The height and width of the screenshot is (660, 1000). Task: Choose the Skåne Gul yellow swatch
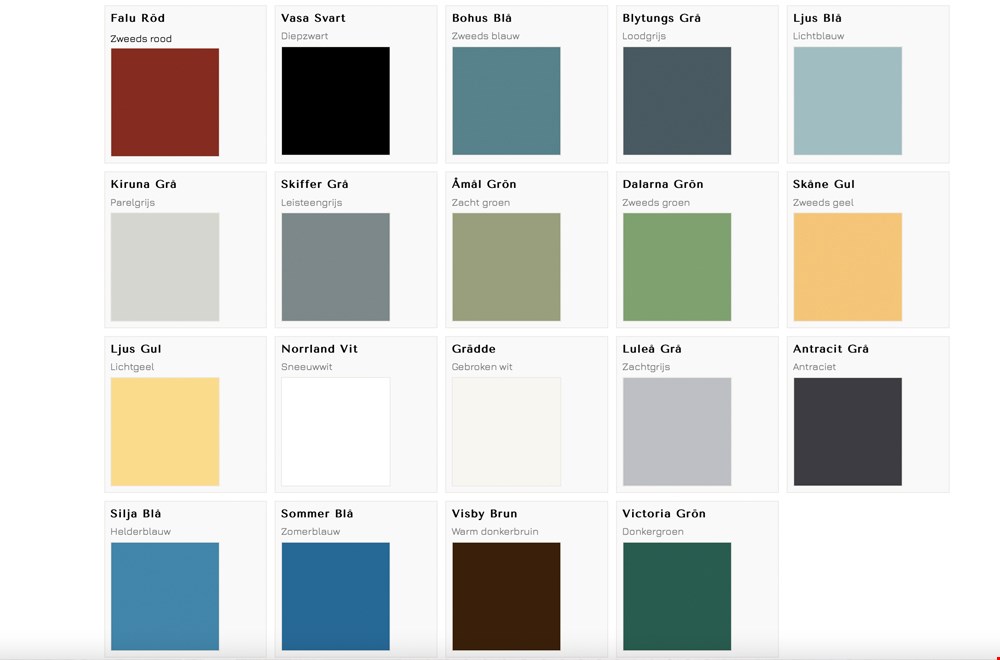(x=847, y=267)
